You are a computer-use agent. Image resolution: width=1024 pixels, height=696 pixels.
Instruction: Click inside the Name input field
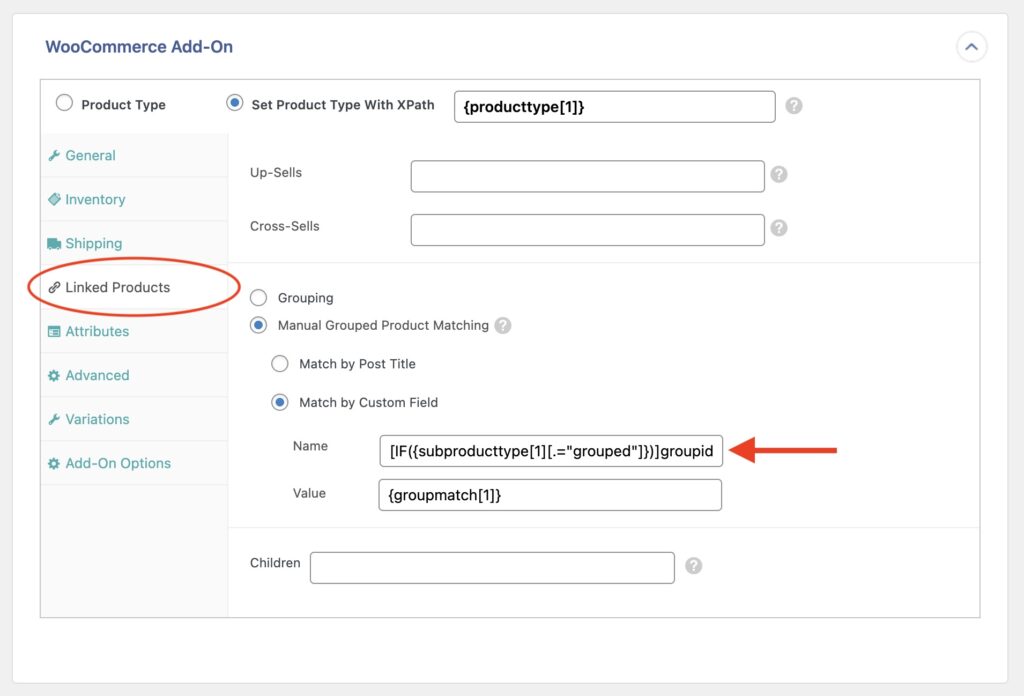click(x=550, y=451)
